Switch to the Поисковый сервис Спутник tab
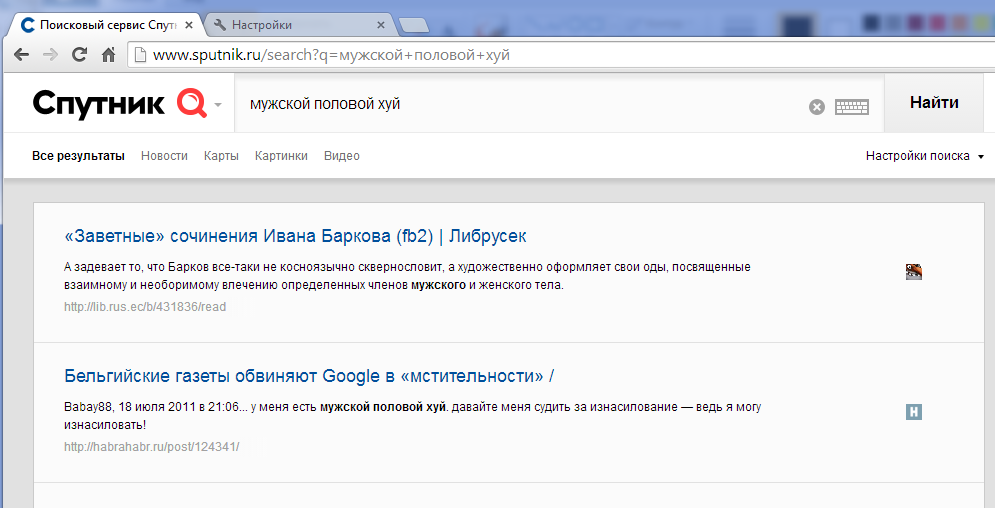 click(106, 25)
